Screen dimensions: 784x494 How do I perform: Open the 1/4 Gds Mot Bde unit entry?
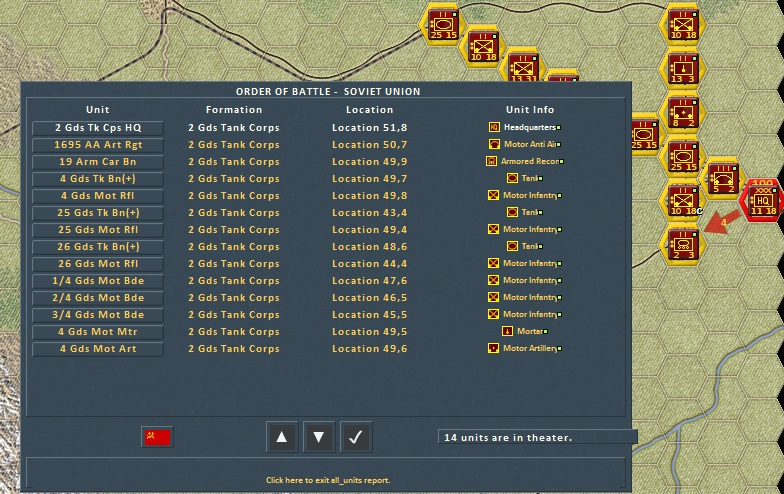click(x=98, y=281)
